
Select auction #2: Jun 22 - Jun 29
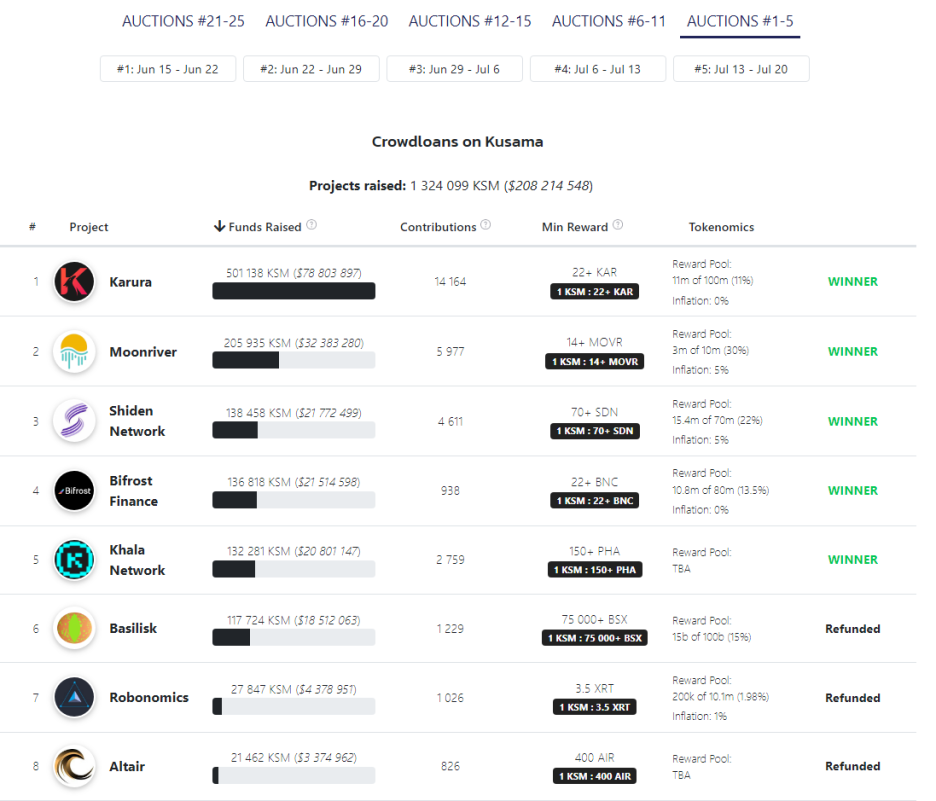click(311, 69)
